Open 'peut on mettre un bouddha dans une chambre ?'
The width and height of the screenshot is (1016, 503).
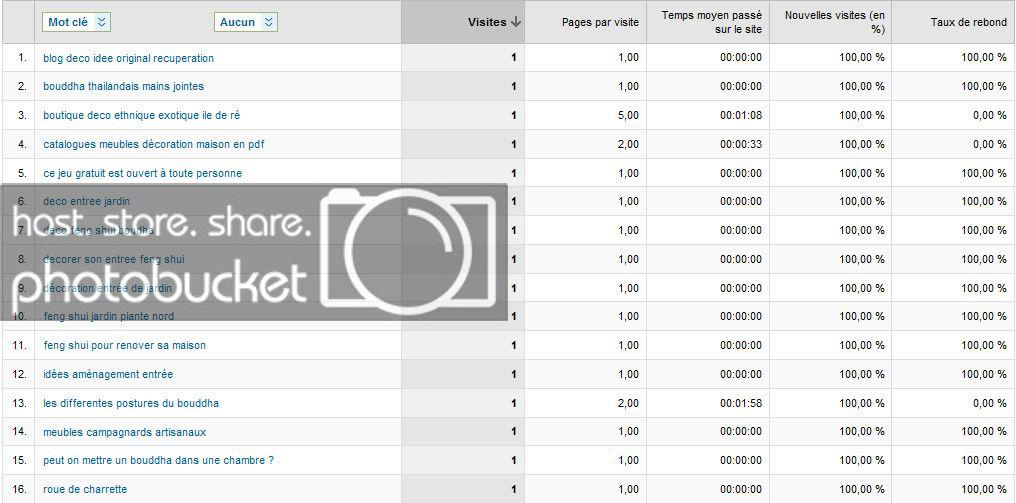point(158,460)
